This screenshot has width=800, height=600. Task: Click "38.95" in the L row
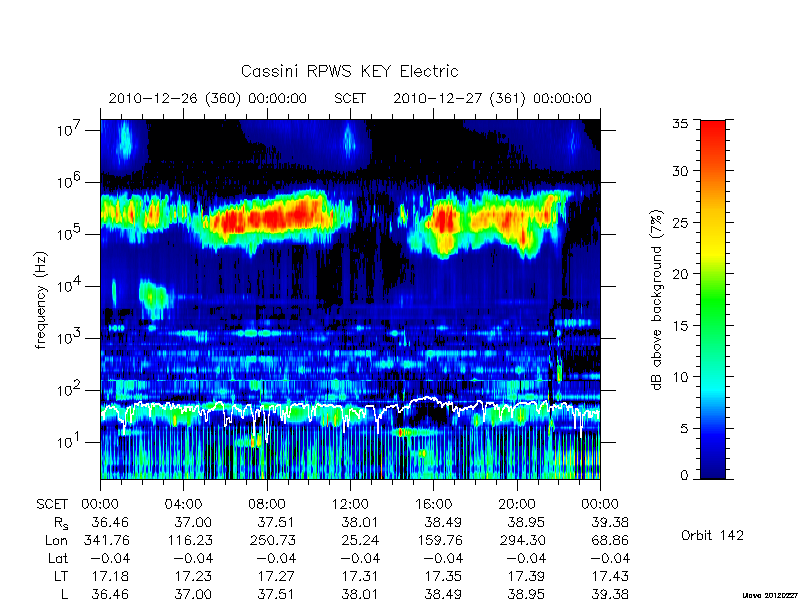pyautogui.click(x=526, y=594)
